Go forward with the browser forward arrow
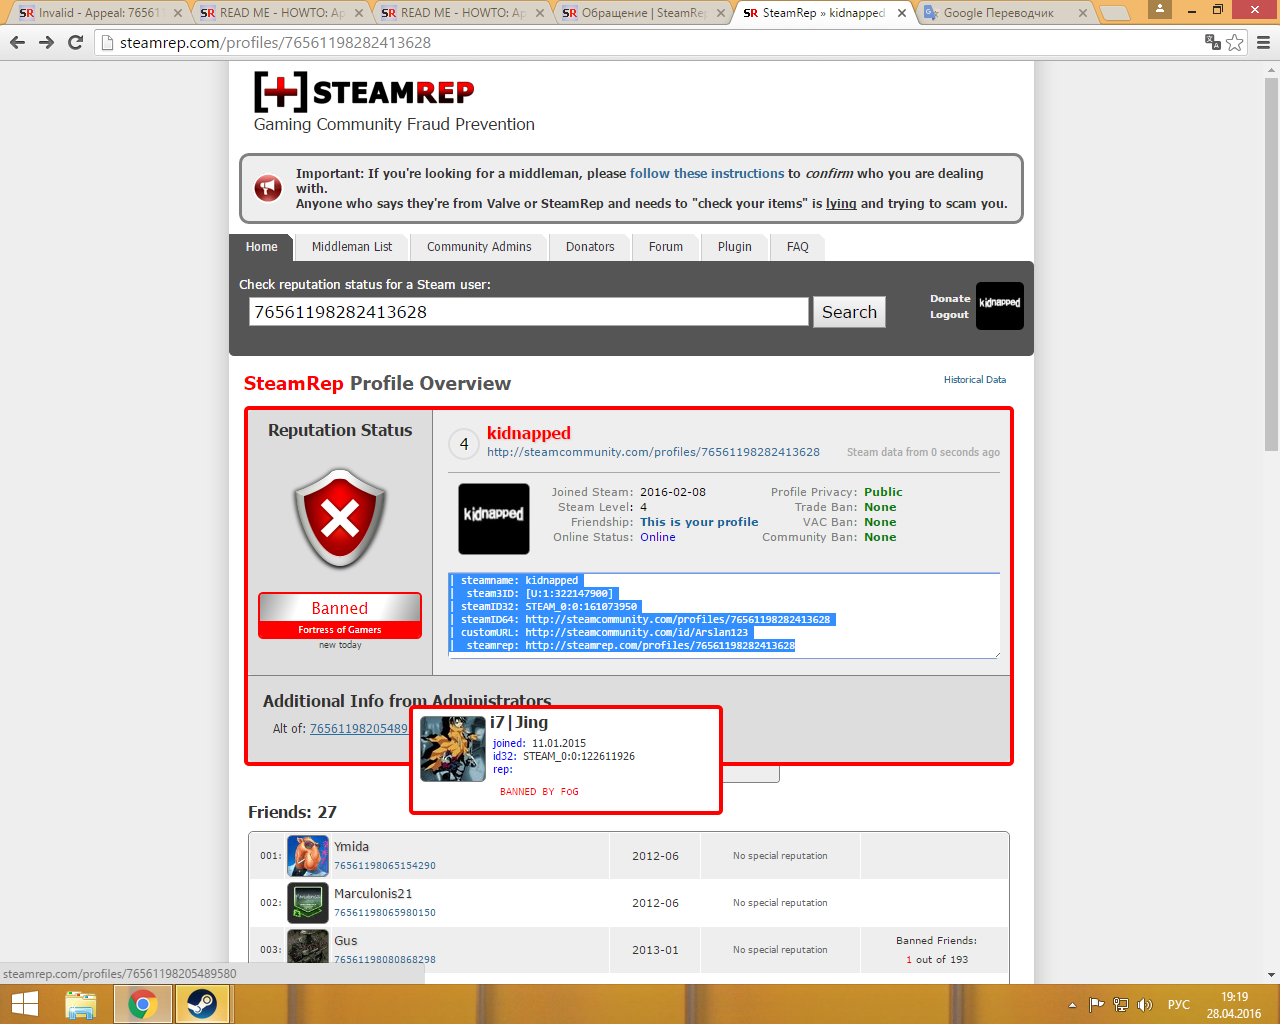This screenshot has height=1024, width=1280. tap(46, 43)
